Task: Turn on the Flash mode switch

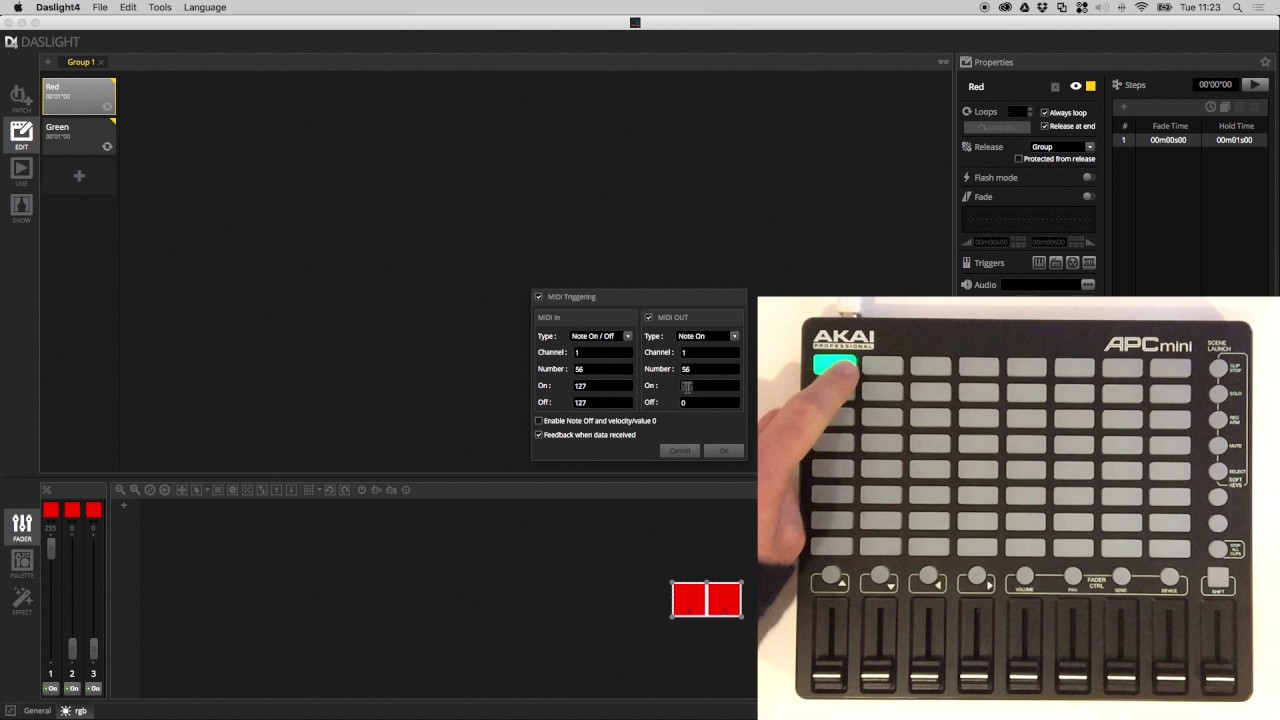Action: (1088, 178)
